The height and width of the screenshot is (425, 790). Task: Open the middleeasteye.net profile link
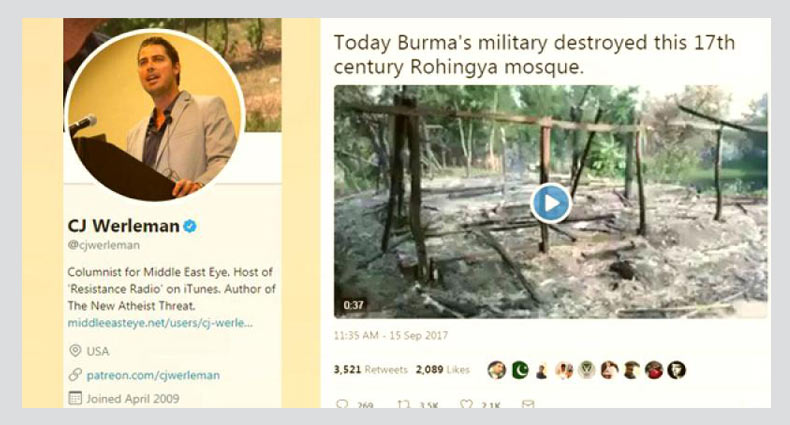pos(160,323)
